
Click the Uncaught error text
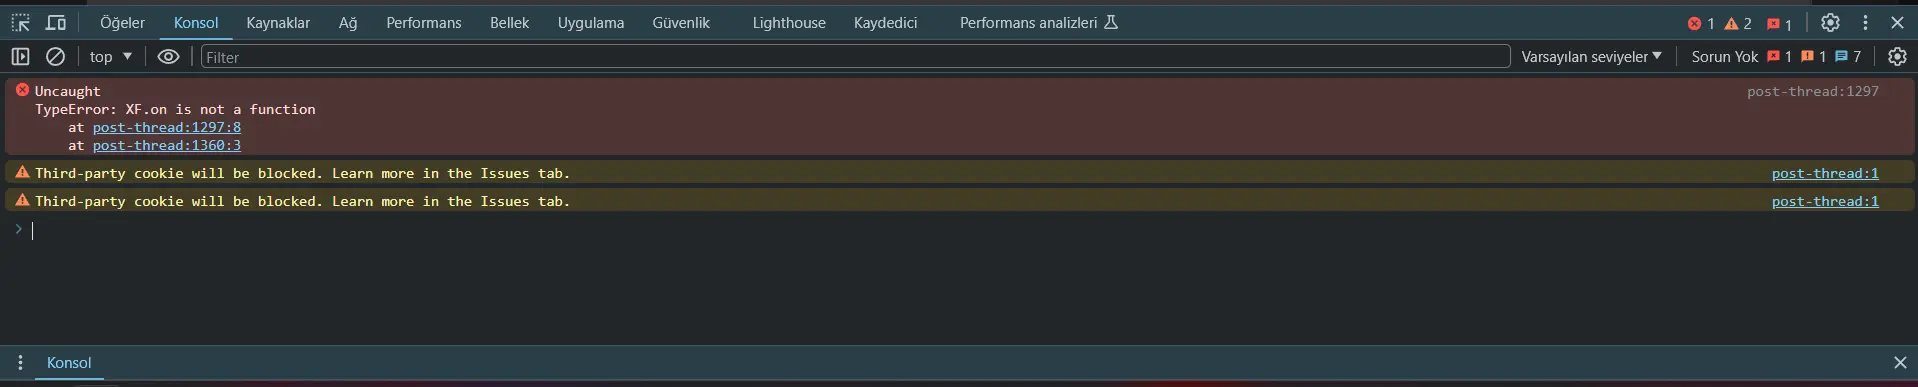[x=68, y=91]
